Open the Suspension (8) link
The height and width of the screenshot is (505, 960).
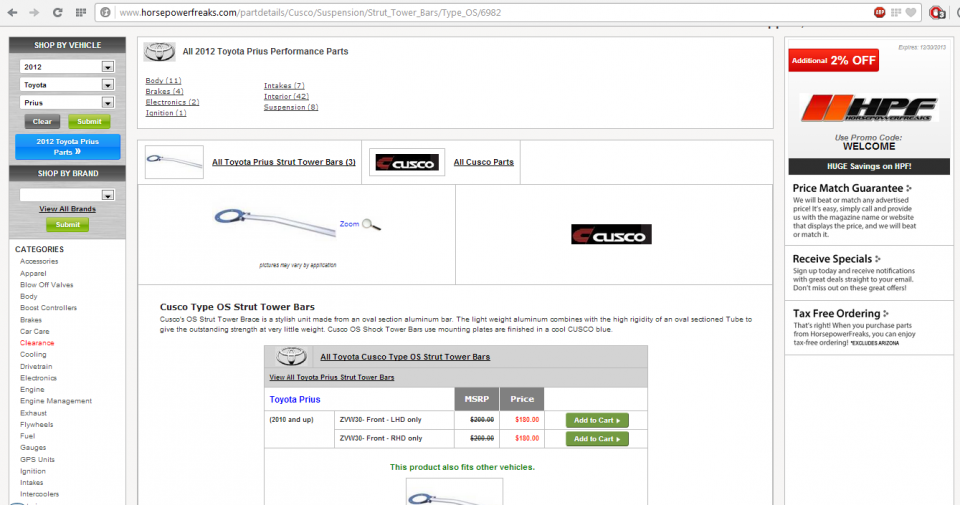pos(291,107)
